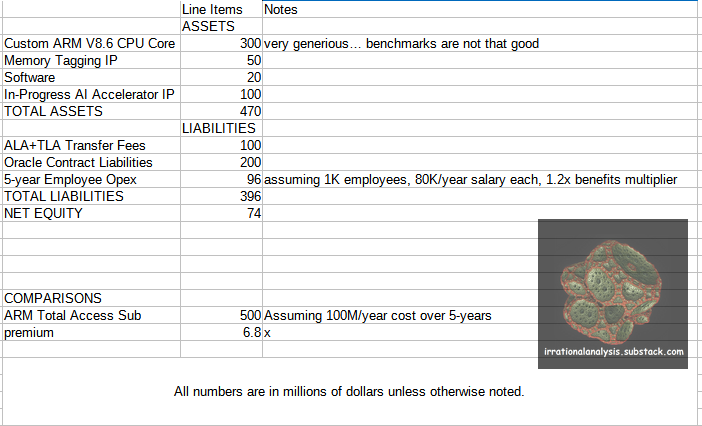This screenshot has width=702, height=426.
Task: Select the 'premium' label cell
Action: point(91,332)
